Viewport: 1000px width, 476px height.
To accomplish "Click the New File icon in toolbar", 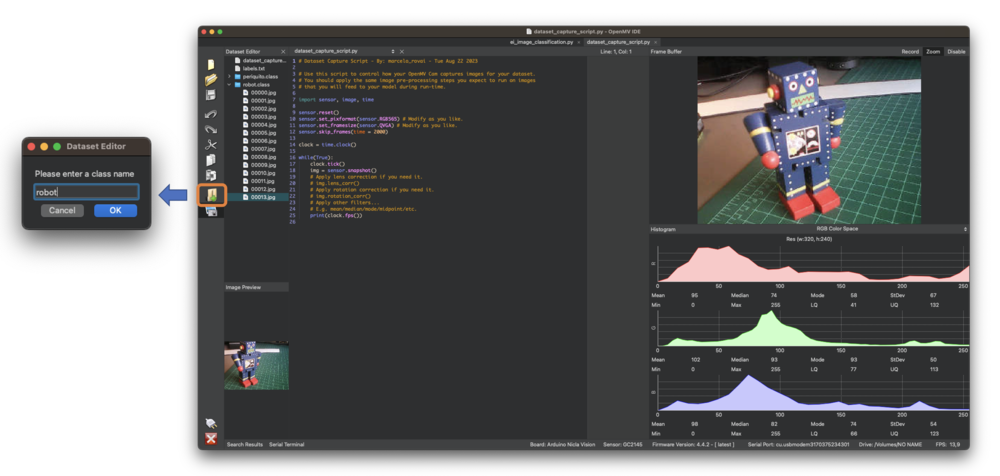I will (211, 64).
